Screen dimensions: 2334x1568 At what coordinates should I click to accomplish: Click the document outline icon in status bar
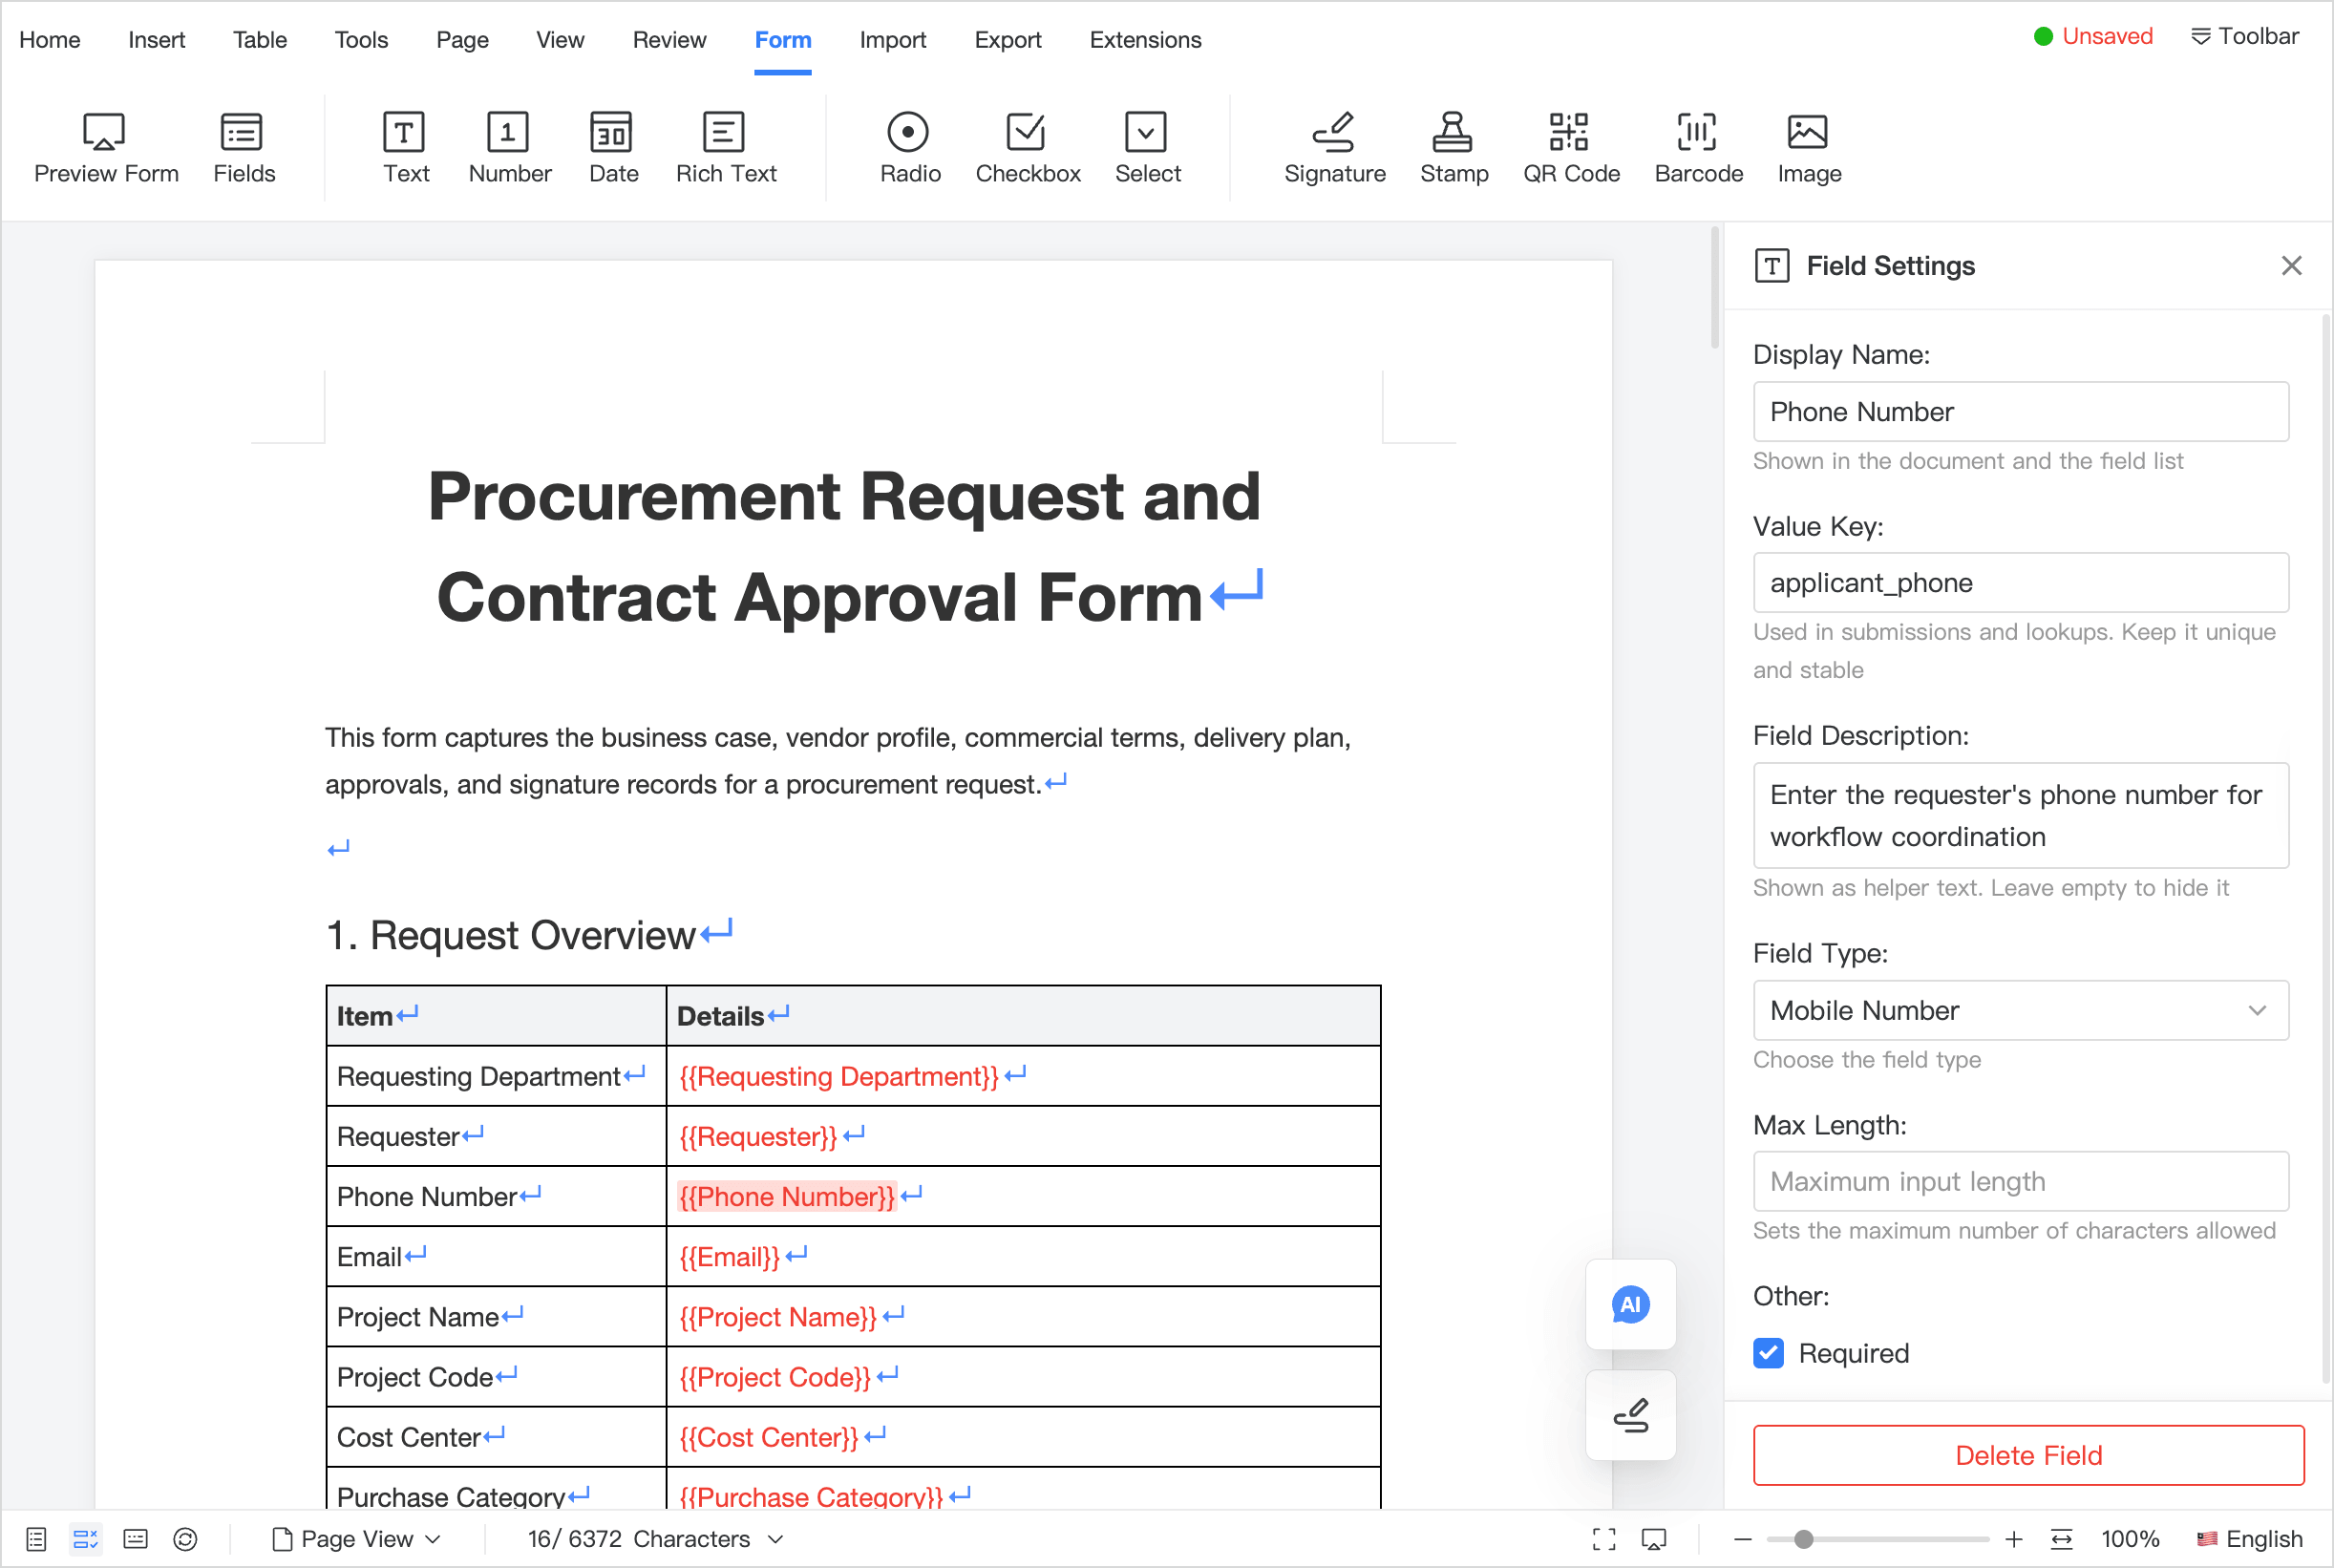click(36, 1538)
